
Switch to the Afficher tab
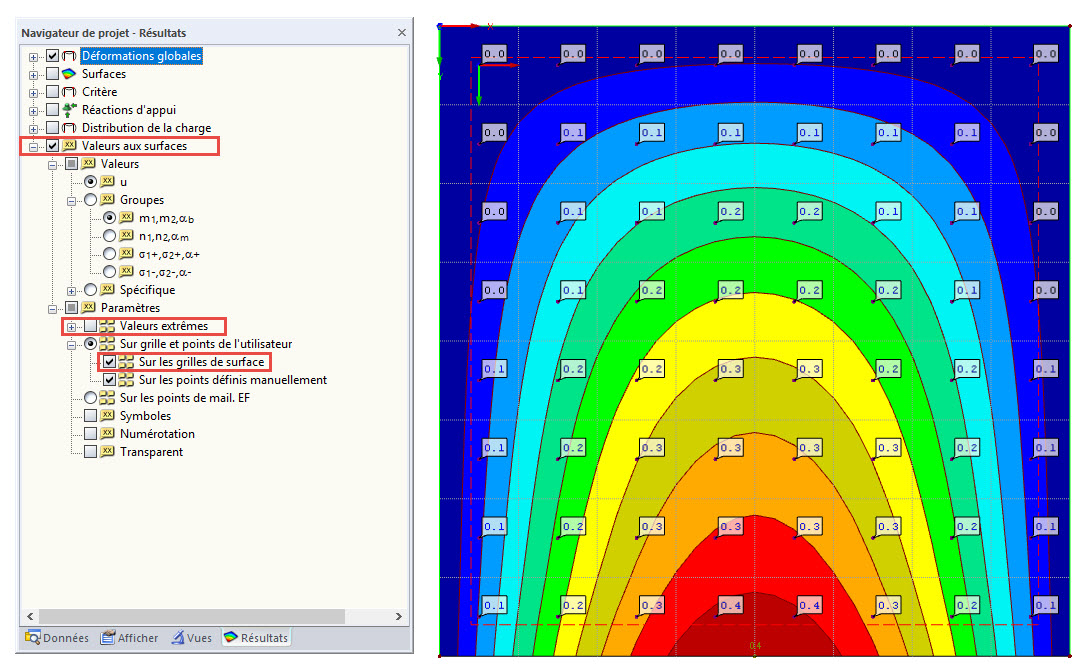tap(129, 637)
